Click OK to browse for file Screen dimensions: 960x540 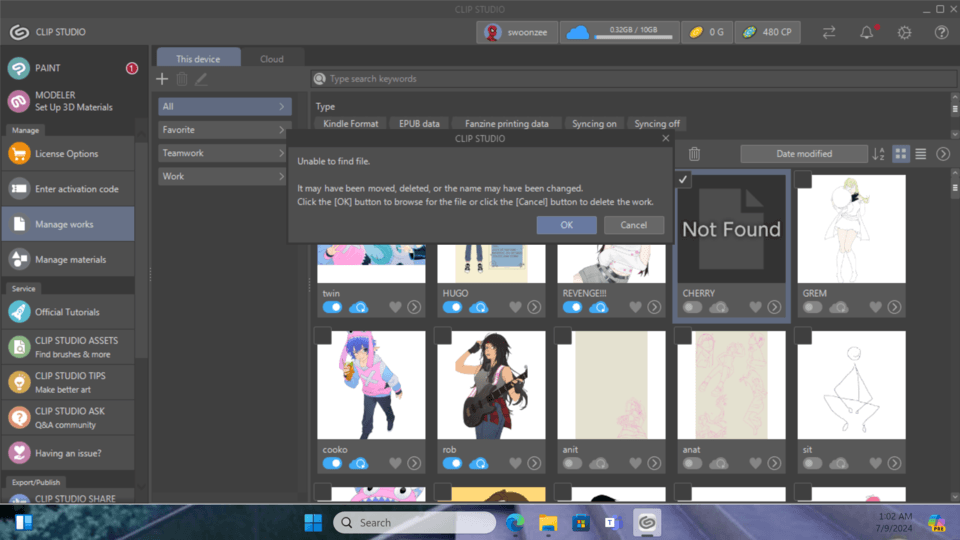click(566, 225)
